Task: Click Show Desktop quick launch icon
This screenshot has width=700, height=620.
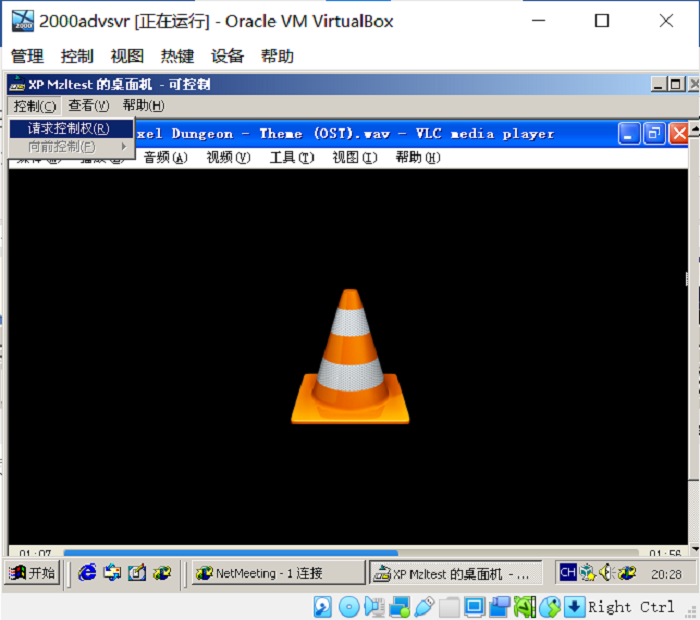Action: click(137, 573)
